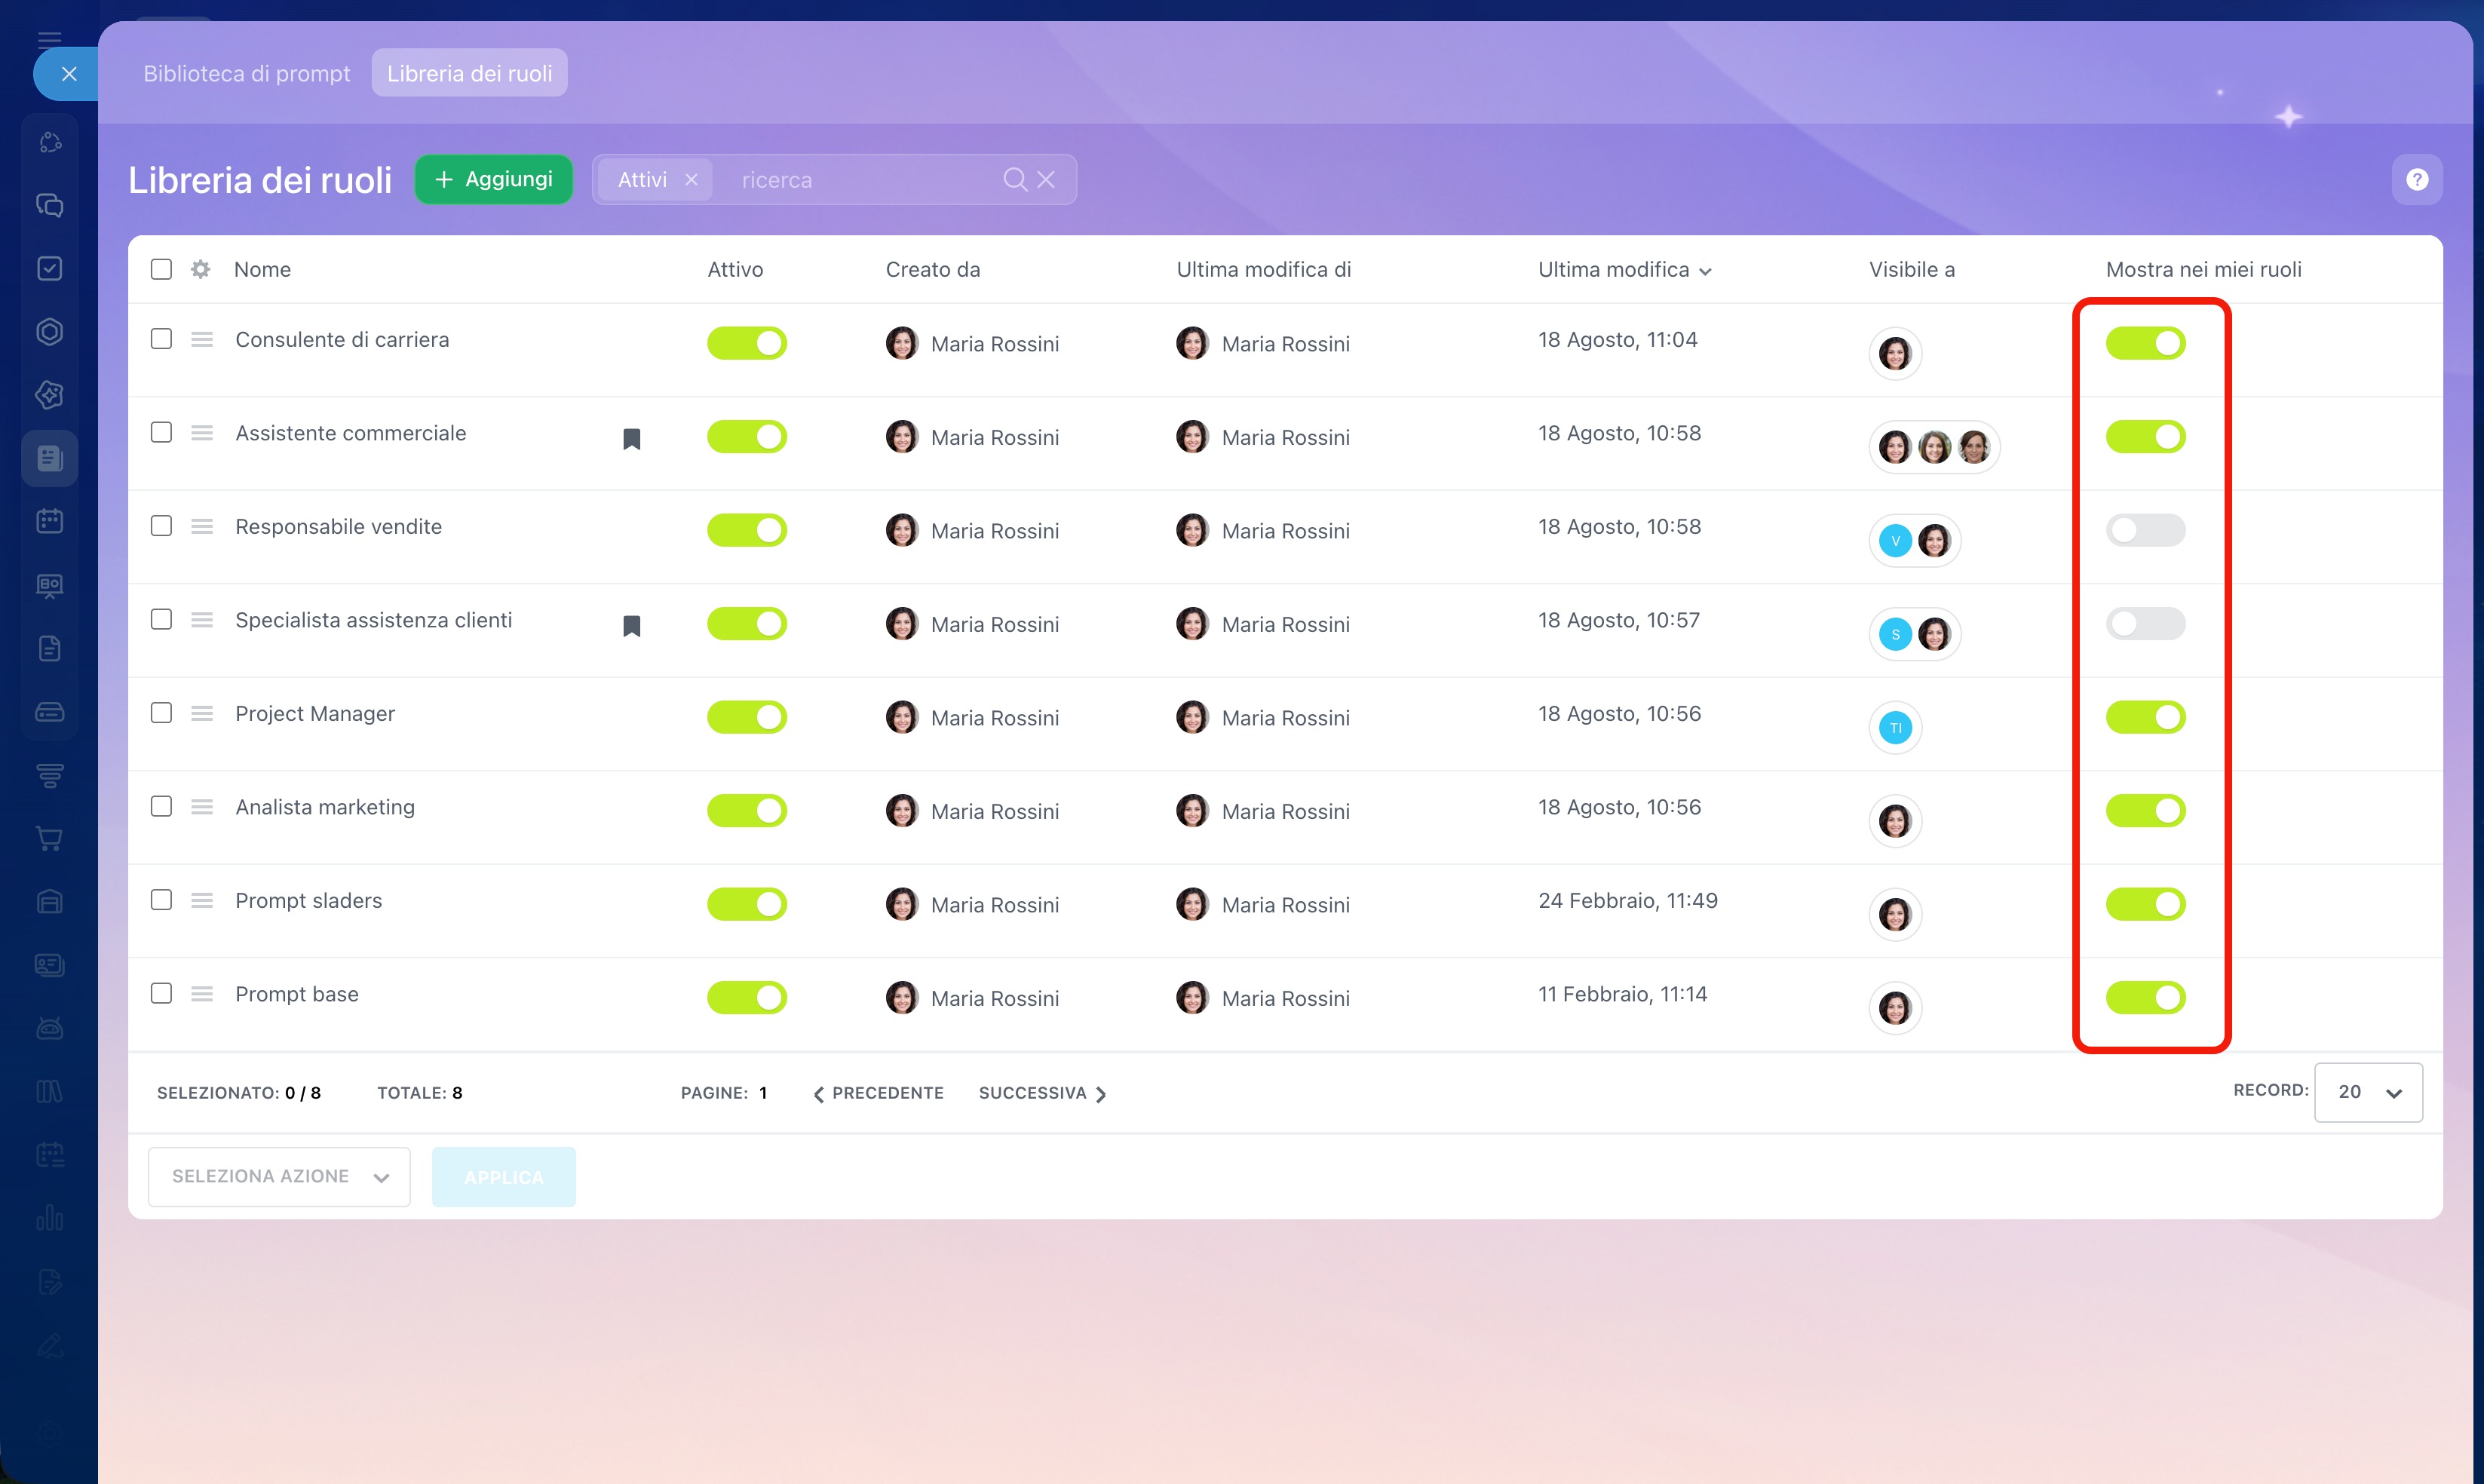Click the drag handle of Project Manager
Viewport: 2484px width, 1484px height.
click(202, 713)
